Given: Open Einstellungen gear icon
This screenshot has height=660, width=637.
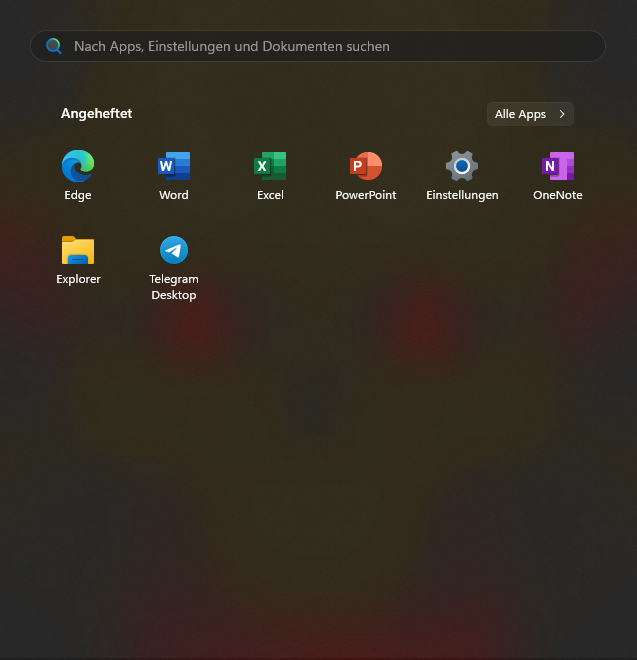Looking at the screenshot, I should pos(462,166).
